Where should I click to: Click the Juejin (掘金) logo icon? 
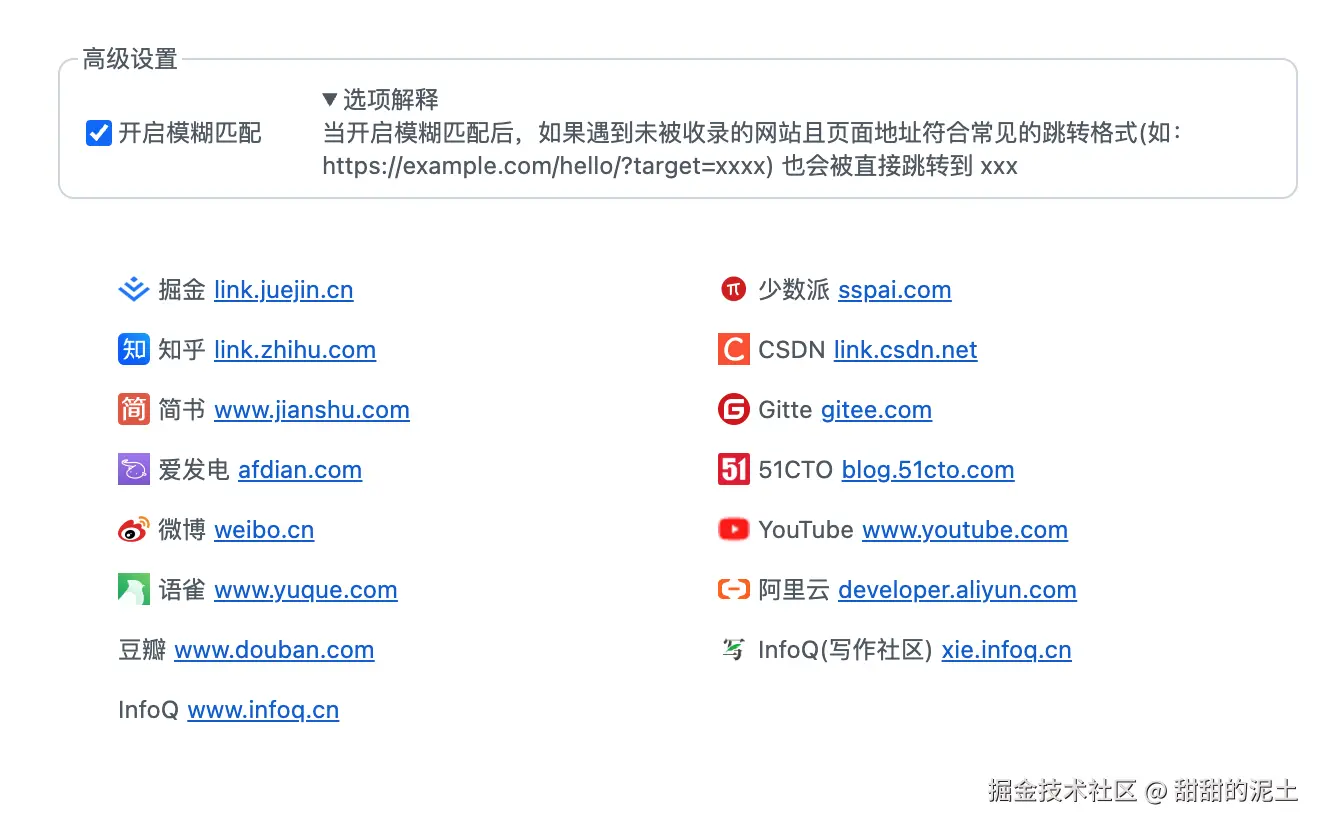[133, 290]
